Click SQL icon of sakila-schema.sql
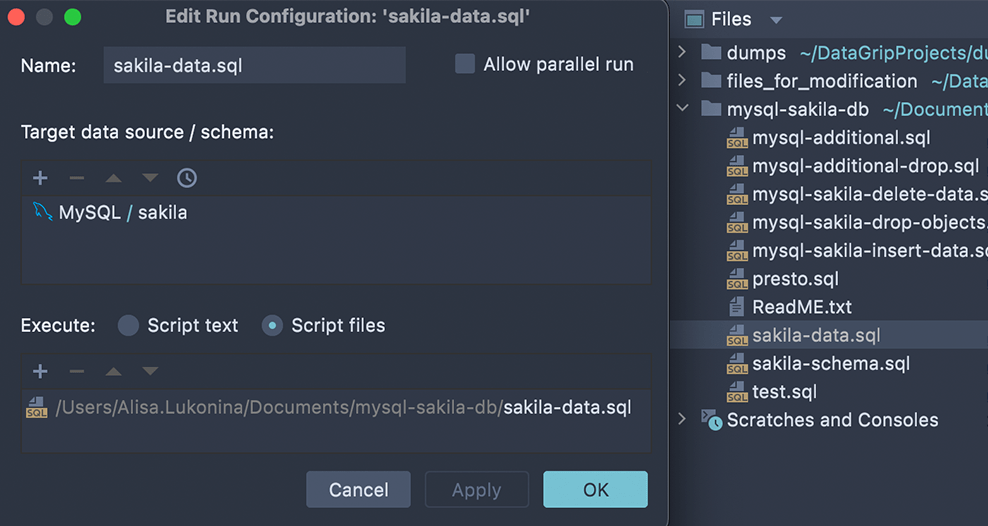 pyautogui.click(x=737, y=363)
